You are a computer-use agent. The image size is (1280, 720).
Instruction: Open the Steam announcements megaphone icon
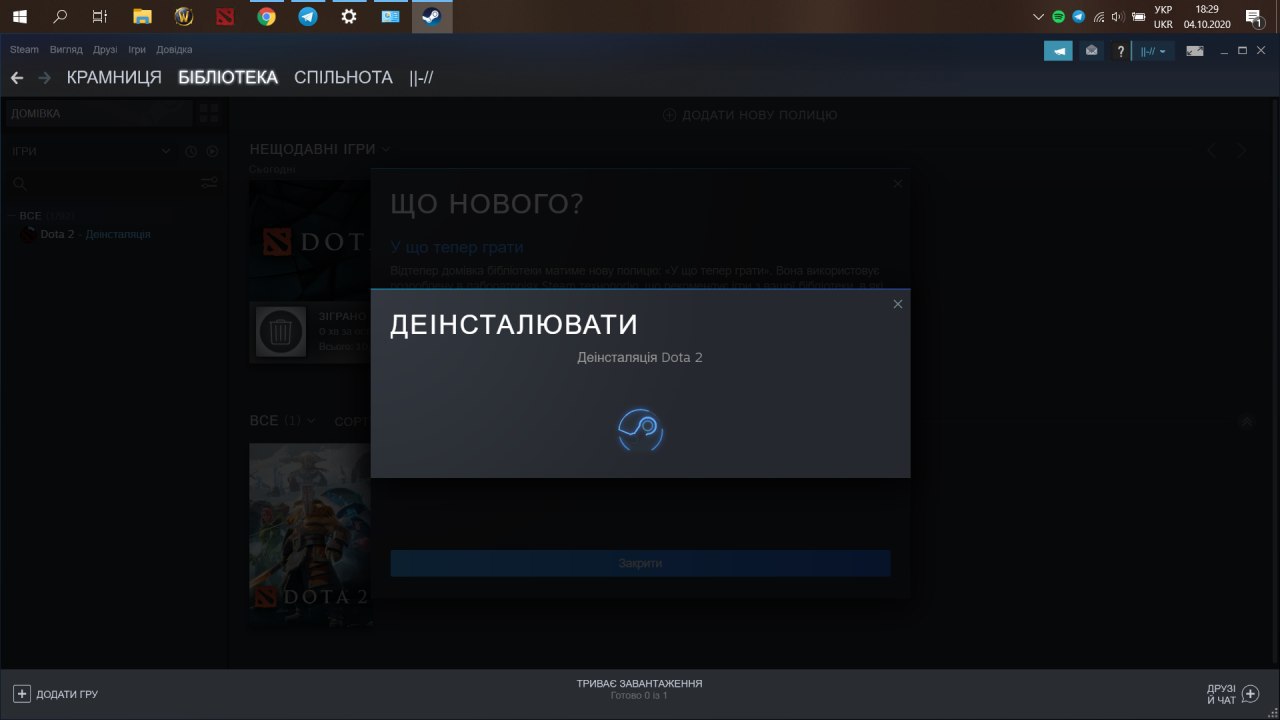pyautogui.click(x=1058, y=50)
